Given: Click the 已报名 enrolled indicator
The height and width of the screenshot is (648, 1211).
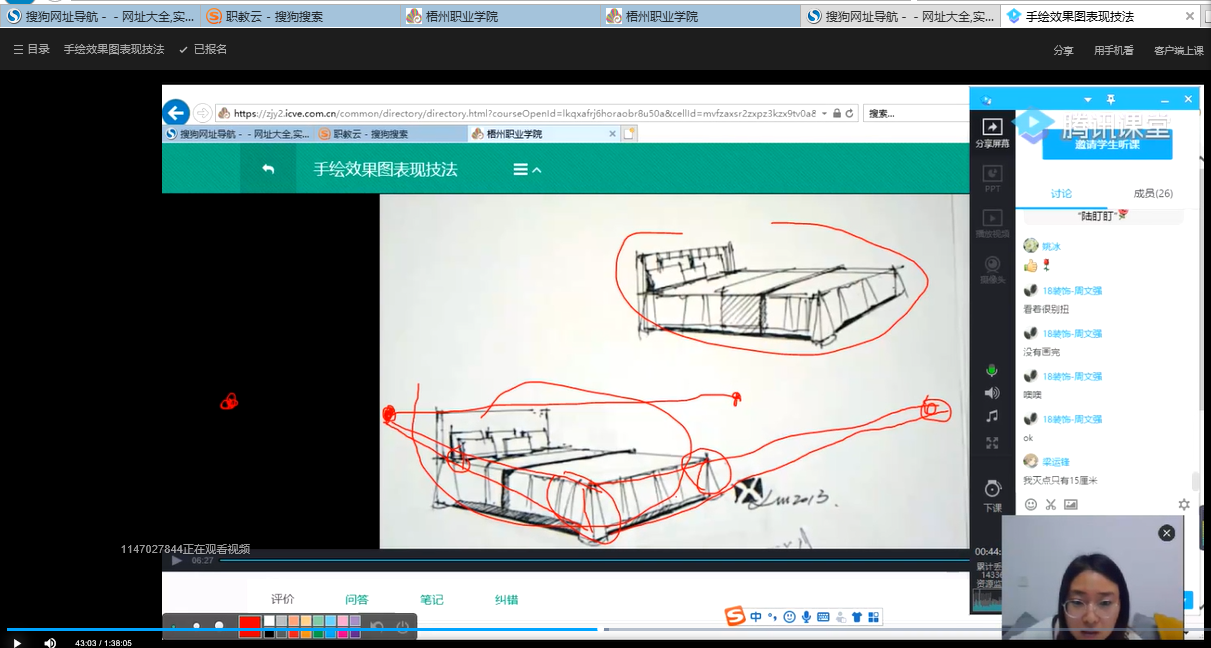Looking at the screenshot, I should 203,49.
